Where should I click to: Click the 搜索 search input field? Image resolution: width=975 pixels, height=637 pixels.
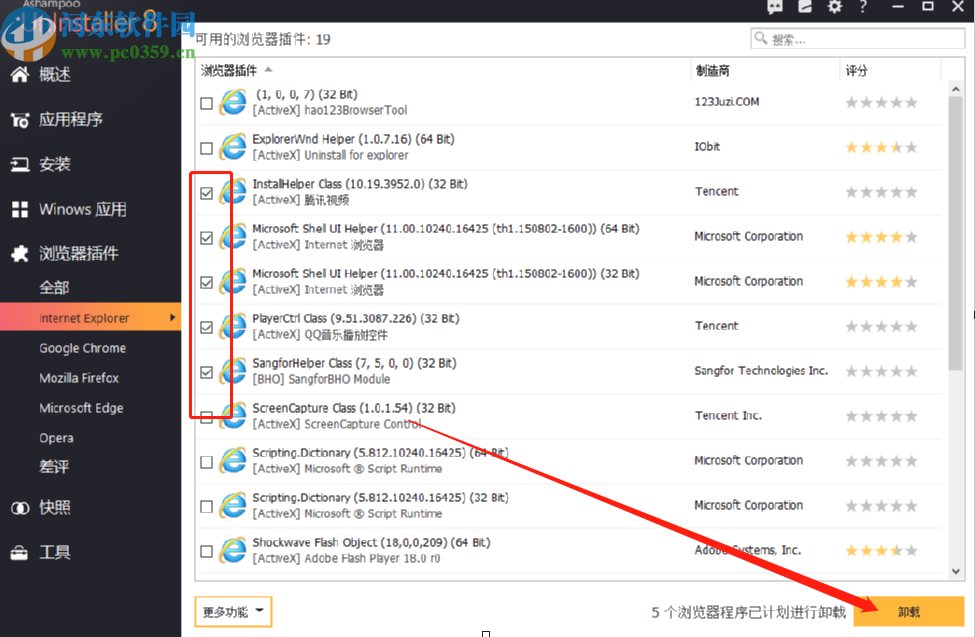pyautogui.click(x=857, y=39)
